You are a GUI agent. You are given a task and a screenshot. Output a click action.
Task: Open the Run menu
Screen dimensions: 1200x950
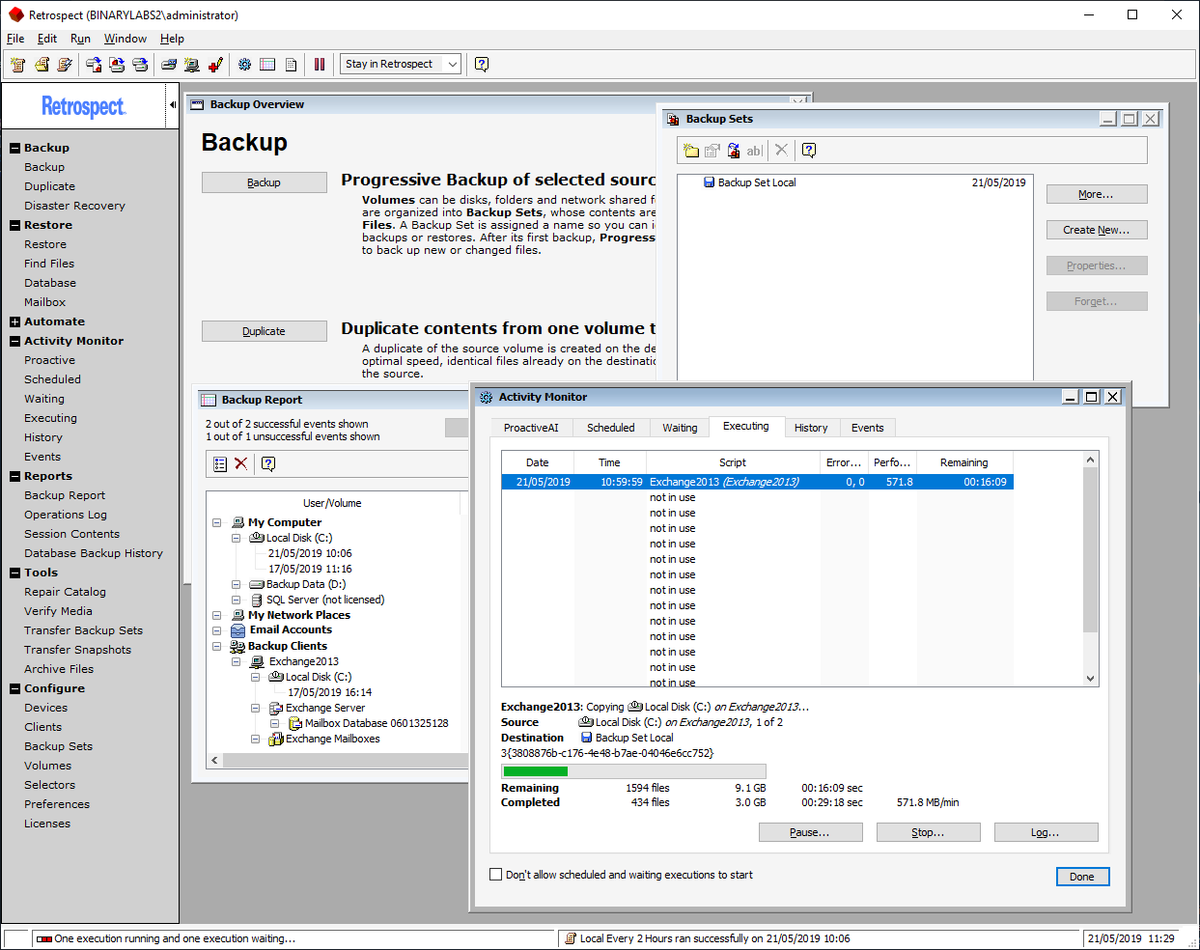pyautogui.click(x=80, y=38)
